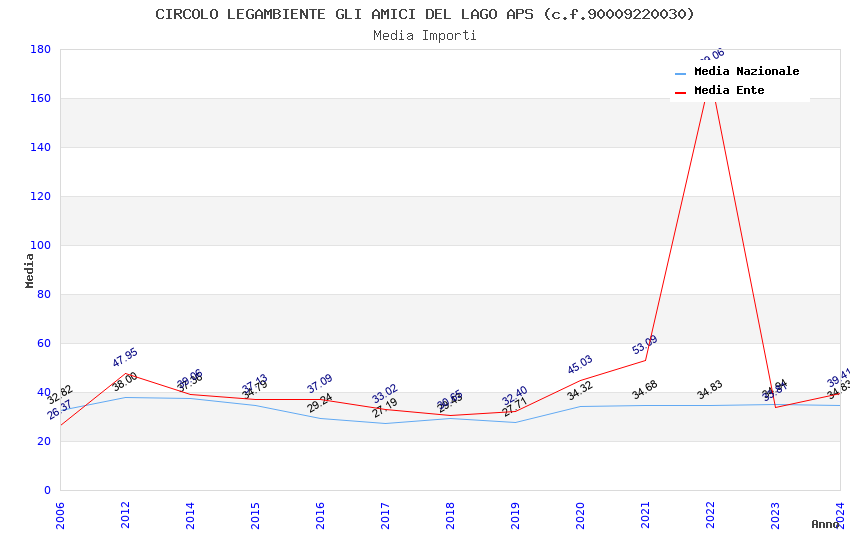Screen dimensions: 850x550
Task: Click the 180 y-axis tick label
Action: [x=41, y=49]
